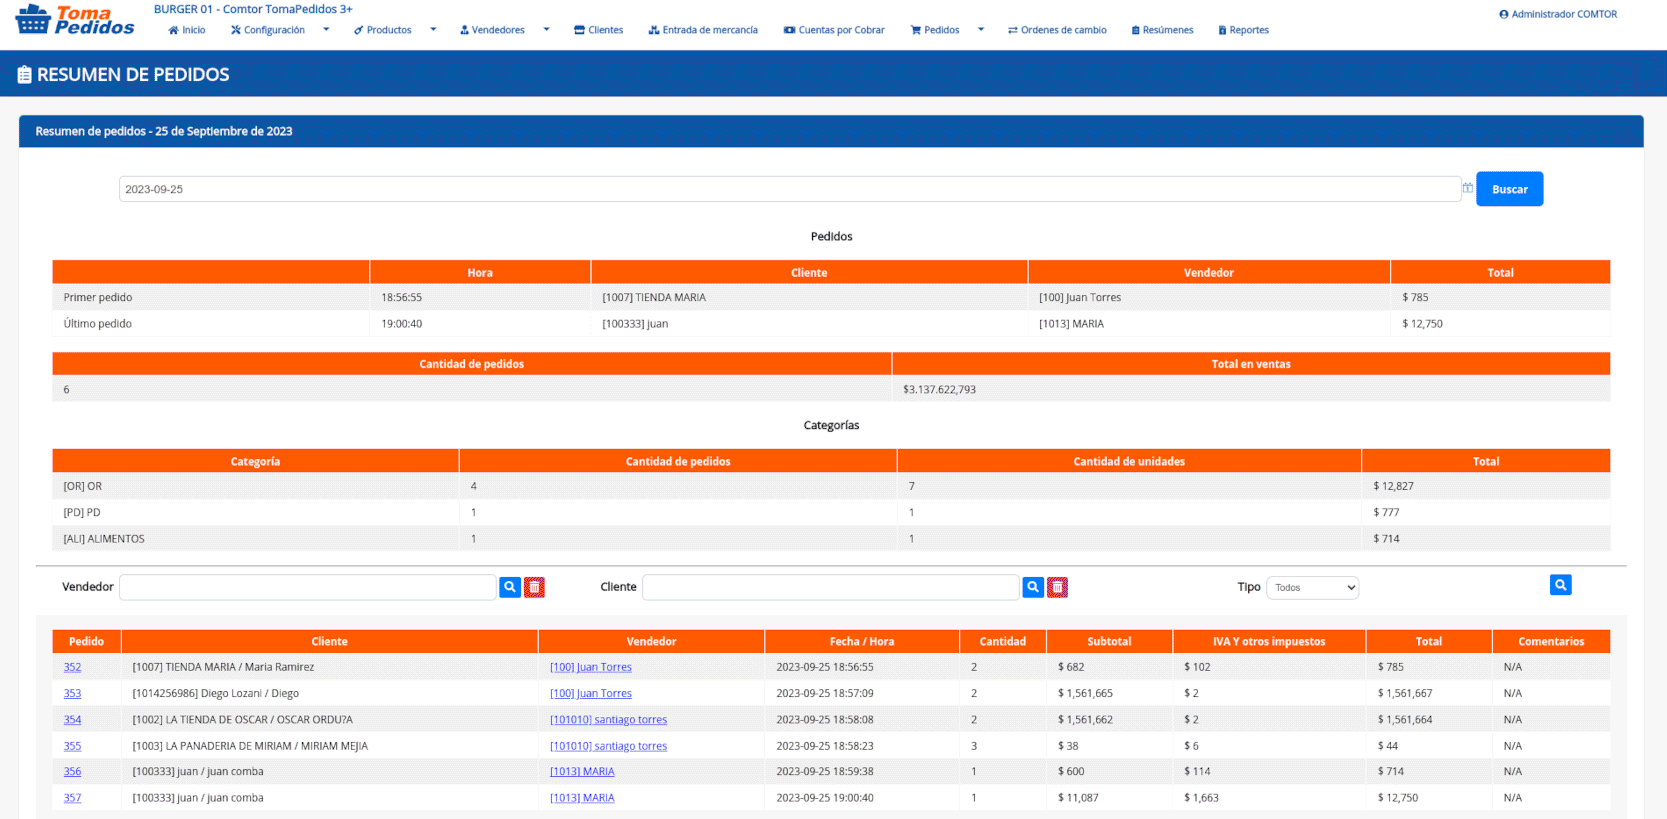Clear Cliente with the red trash icon
The height and width of the screenshot is (819, 1667).
[1058, 587]
